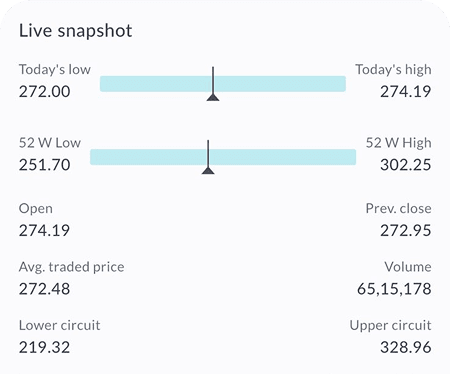Click the Today's low-high range bar
451x374 pixels.
click(x=223, y=84)
